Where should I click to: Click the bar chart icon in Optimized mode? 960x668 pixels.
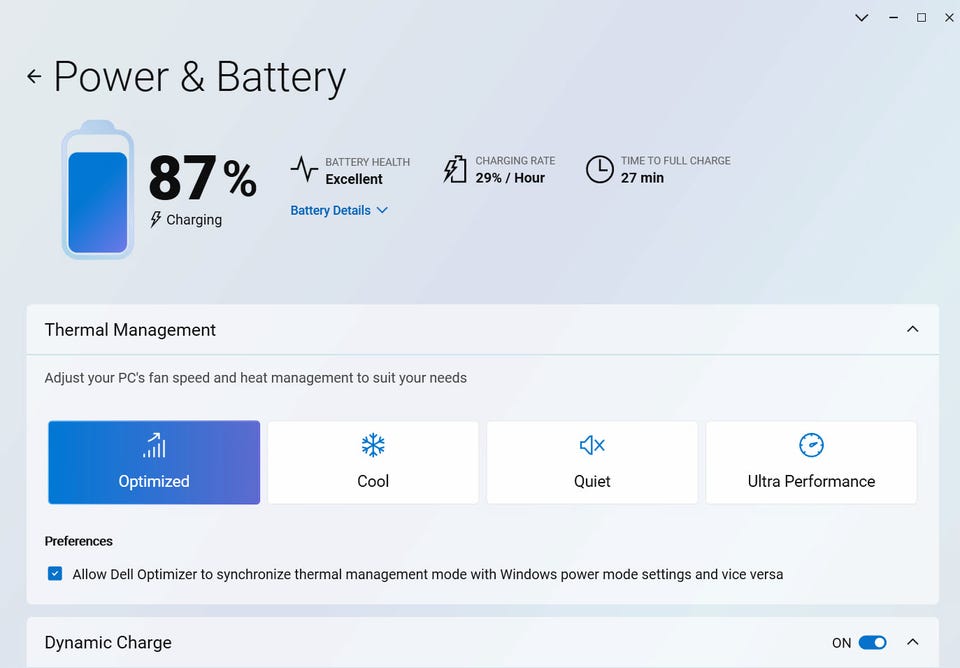tap(154, 445)
